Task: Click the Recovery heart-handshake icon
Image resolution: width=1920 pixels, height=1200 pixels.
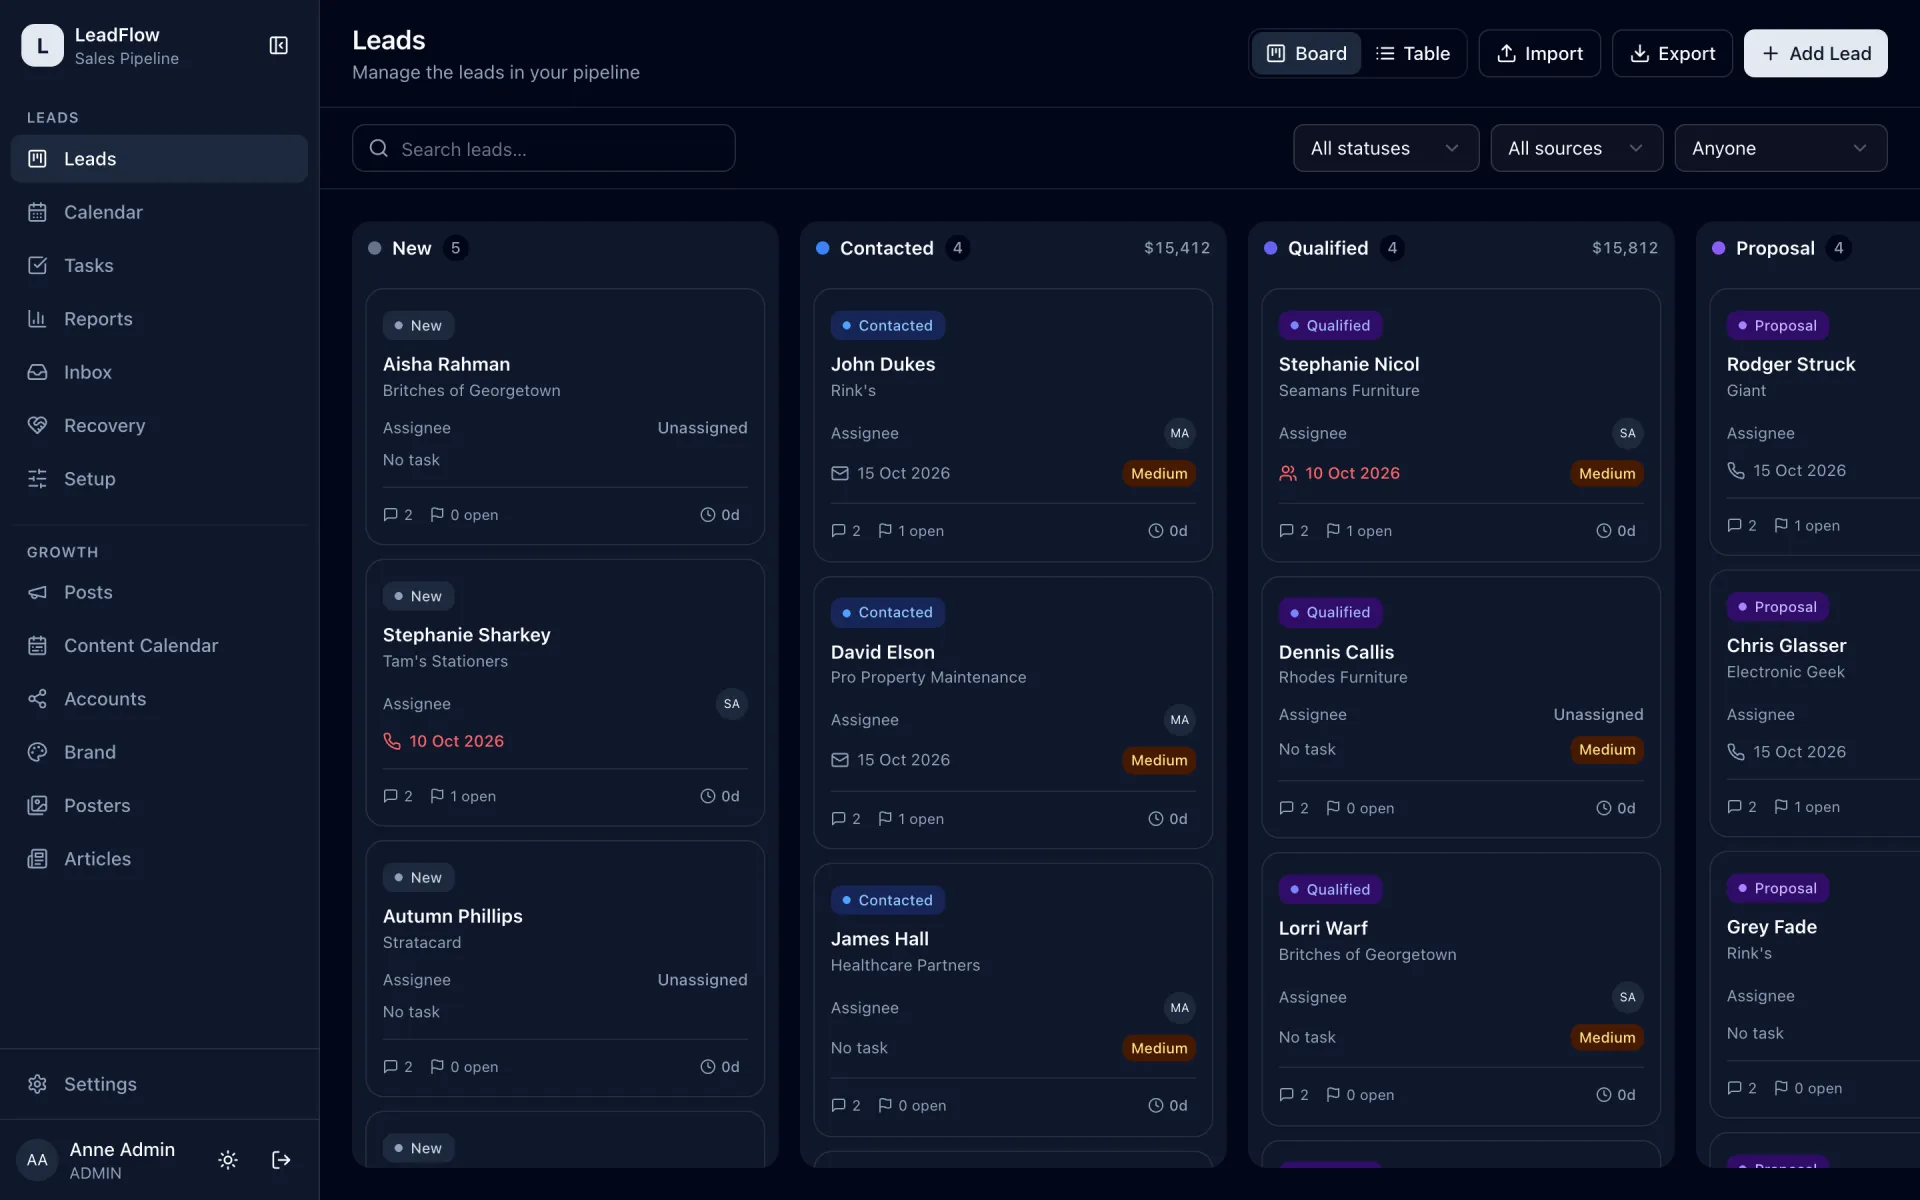Action: (x=38, y=425)
